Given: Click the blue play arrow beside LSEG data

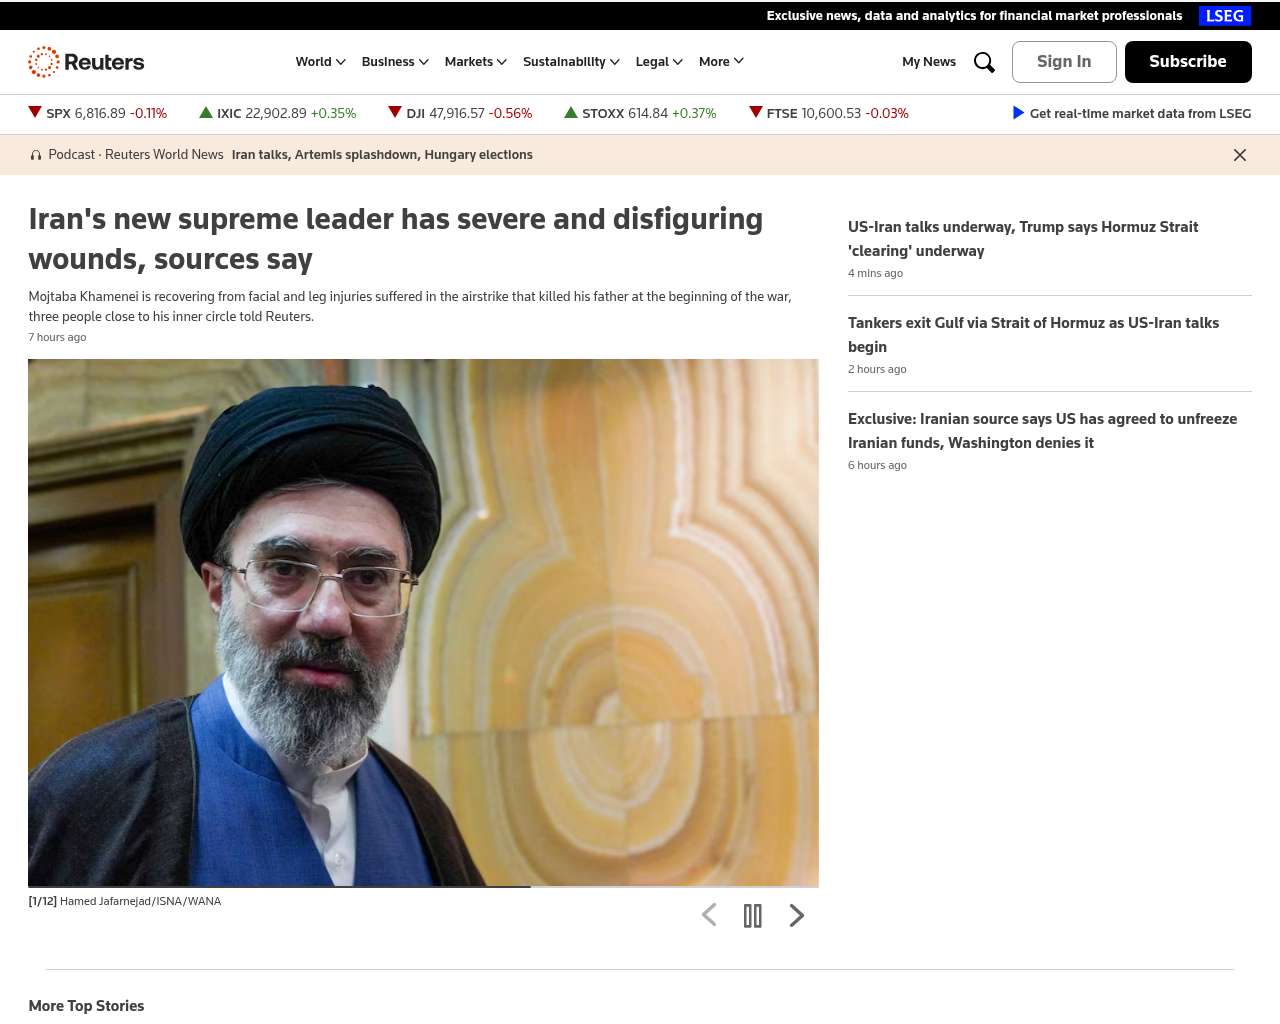Looking at the screenshot, I should pos(1018,113).
